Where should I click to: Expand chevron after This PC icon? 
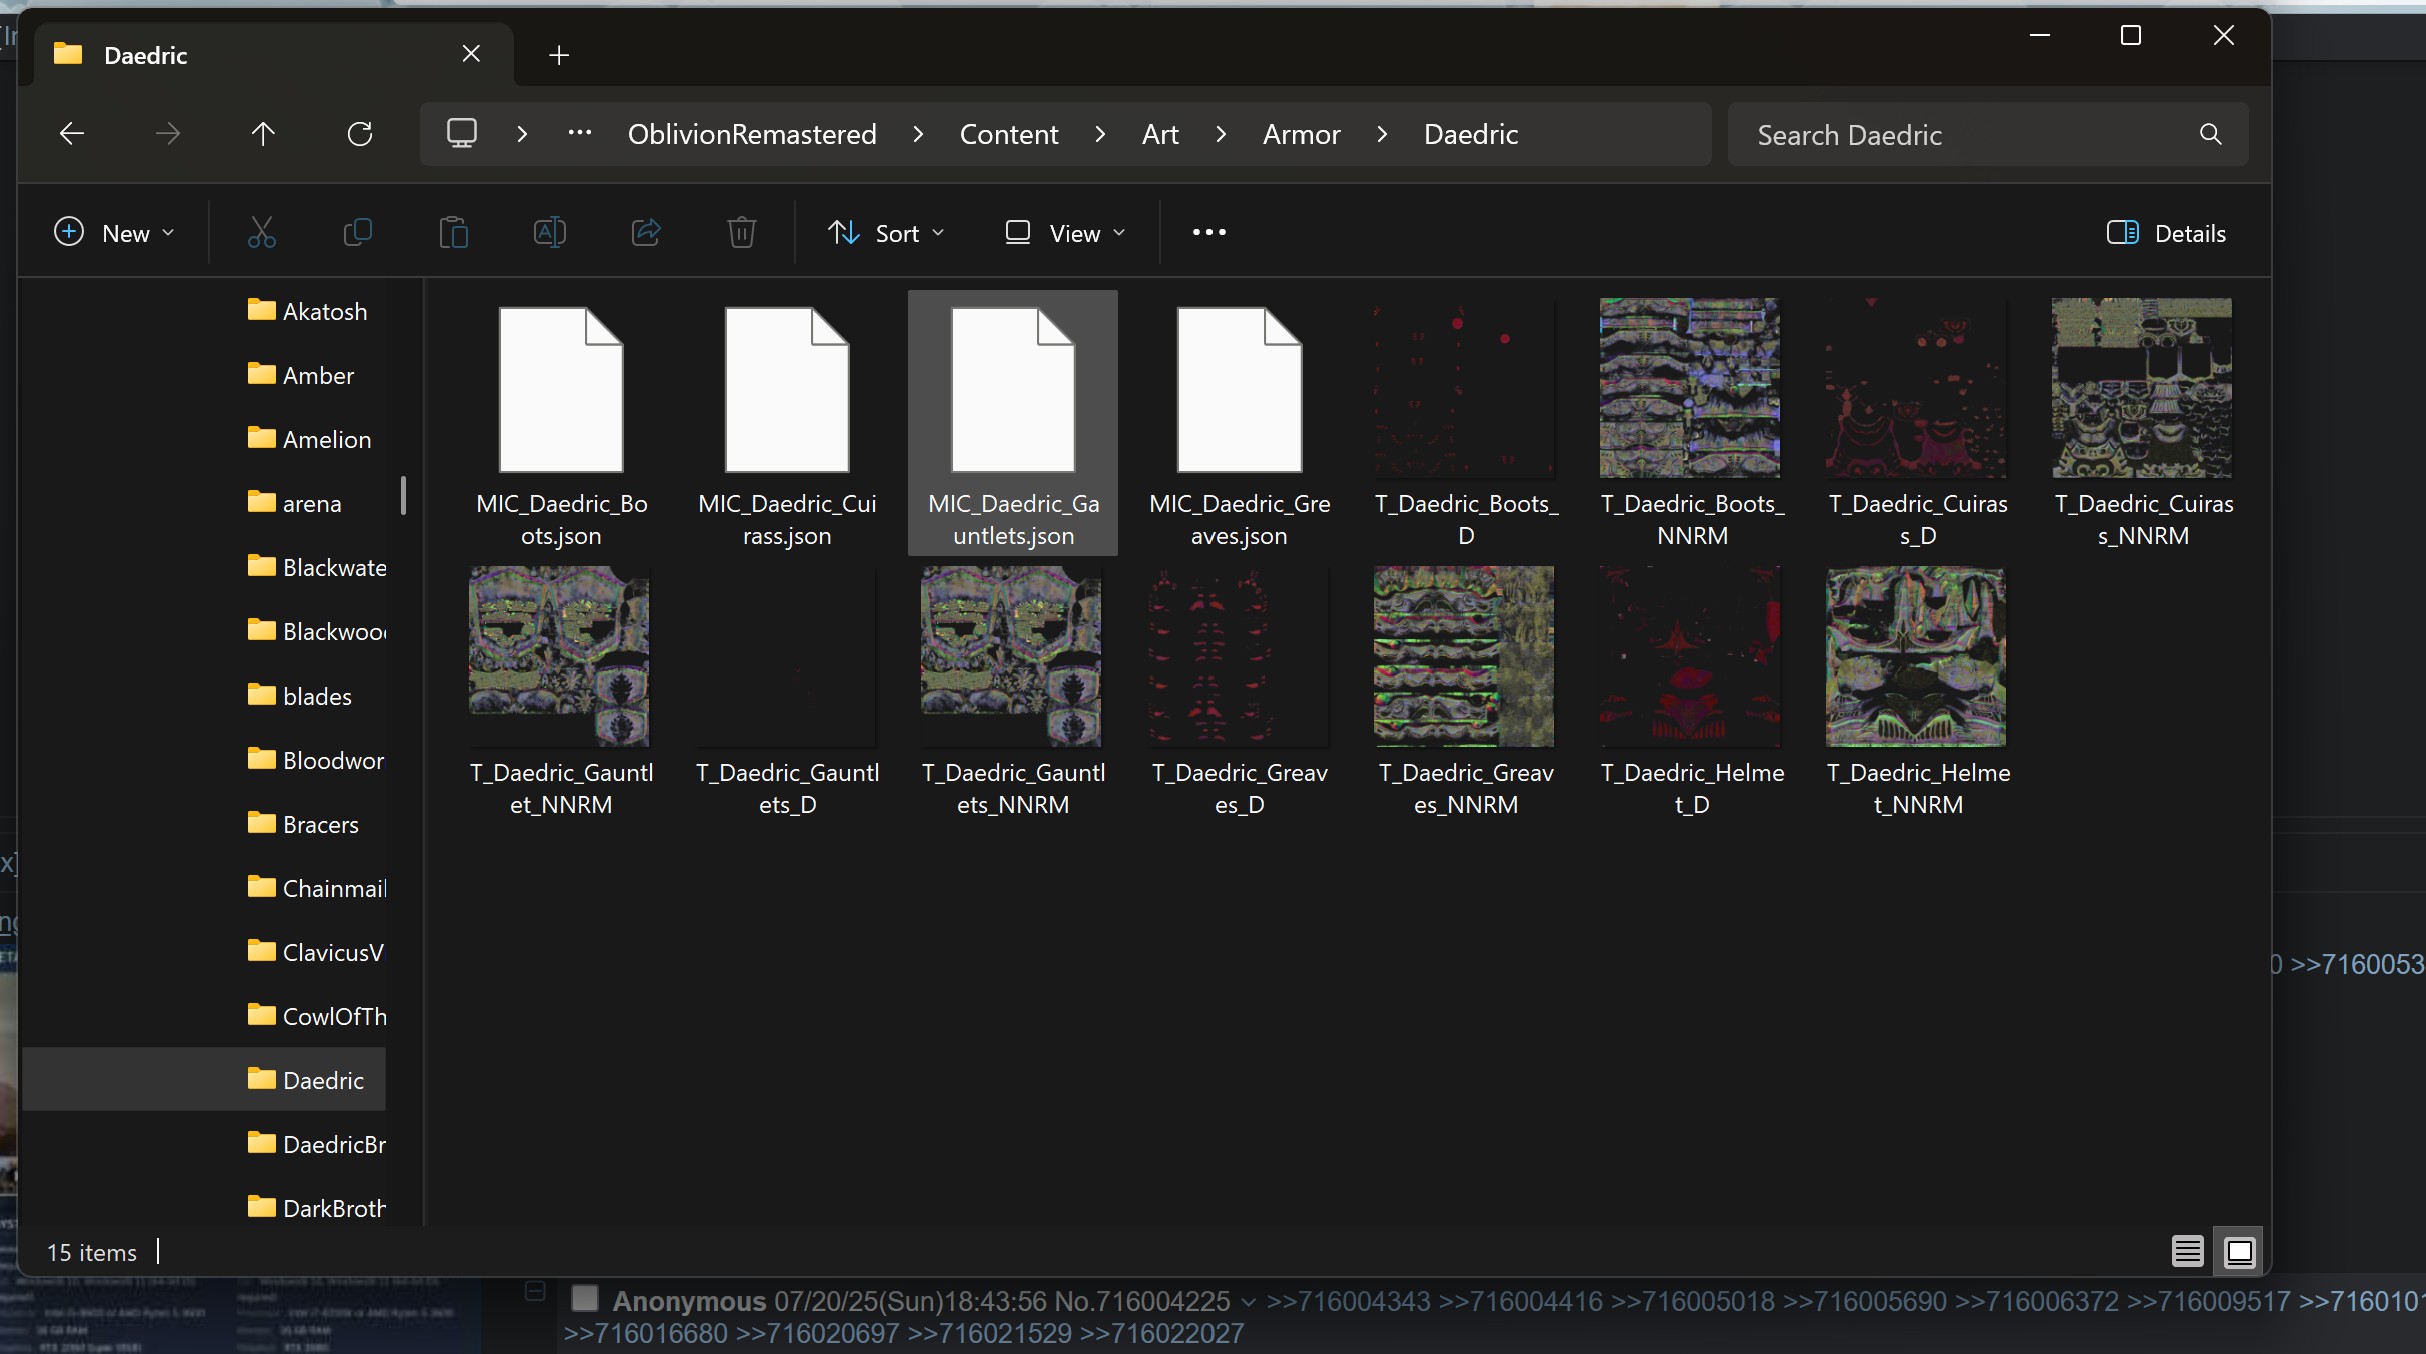coord(522,134)
